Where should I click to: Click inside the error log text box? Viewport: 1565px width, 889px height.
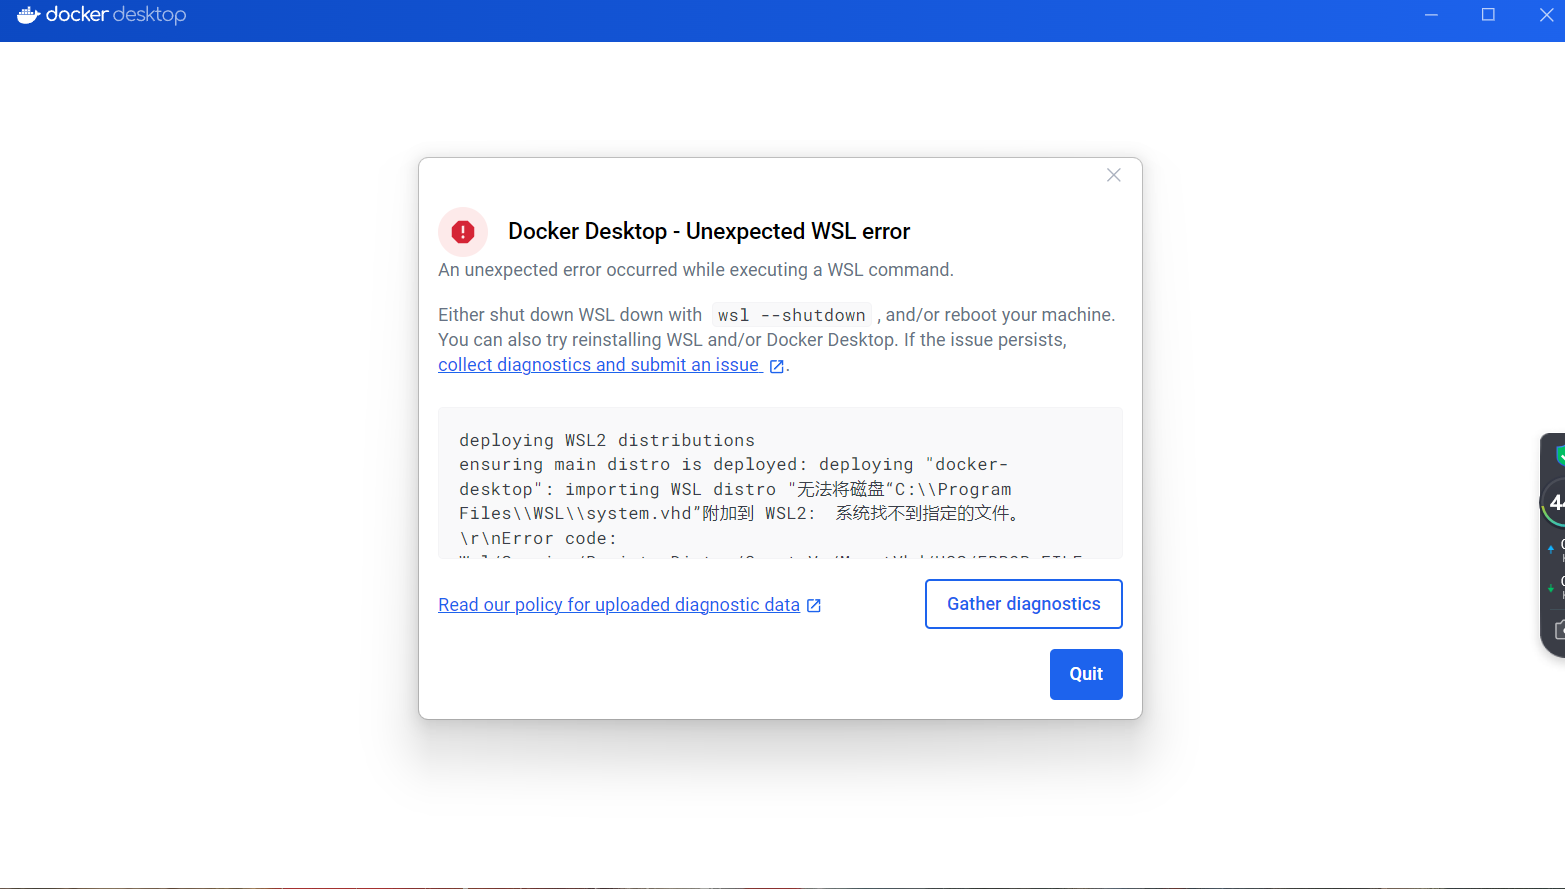(780, 482)
